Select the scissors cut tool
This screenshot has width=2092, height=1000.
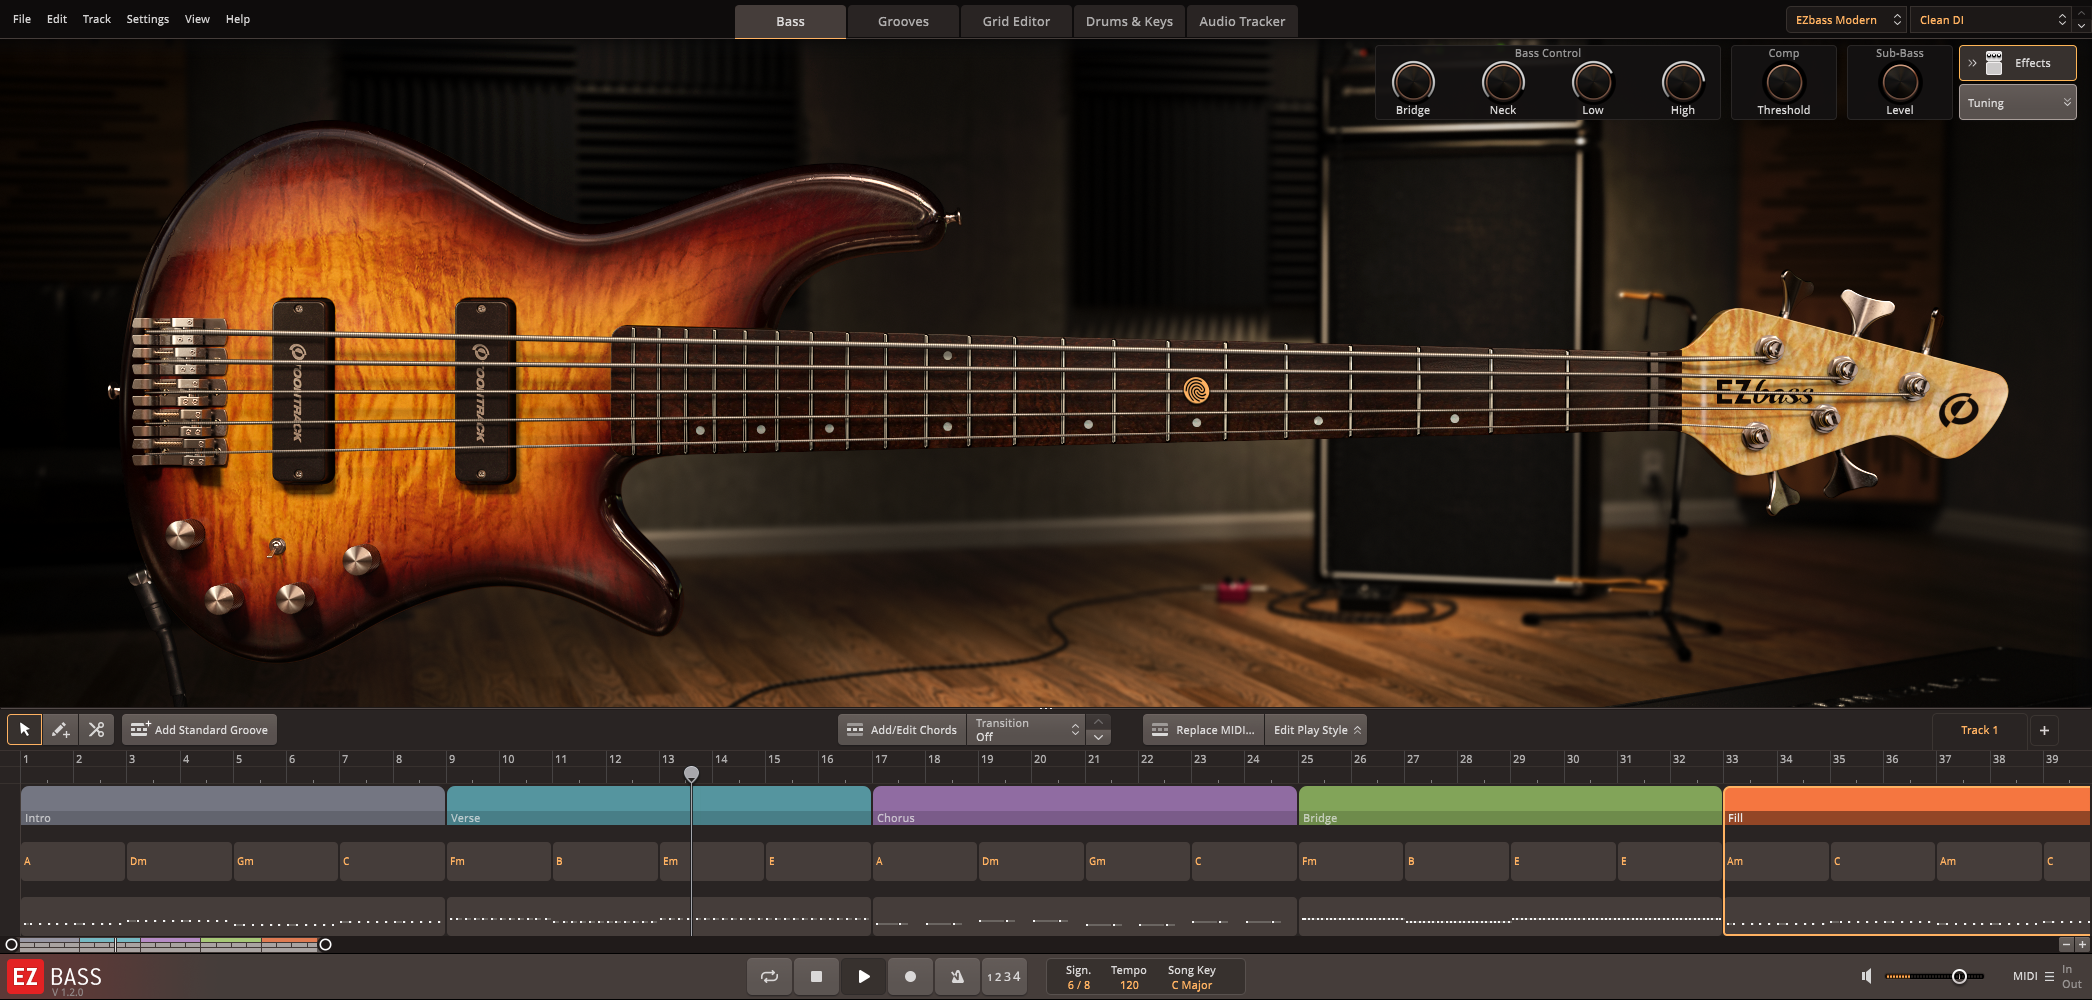click(96, 729)
